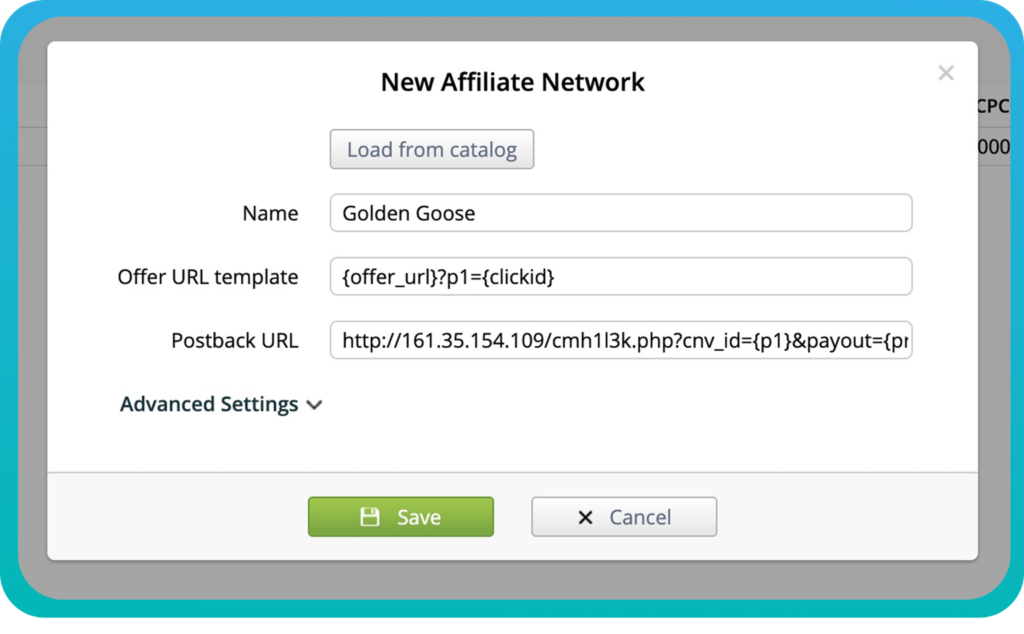Focus the Name input field
The image size is (1024, 634).
[x=621, y=213]
